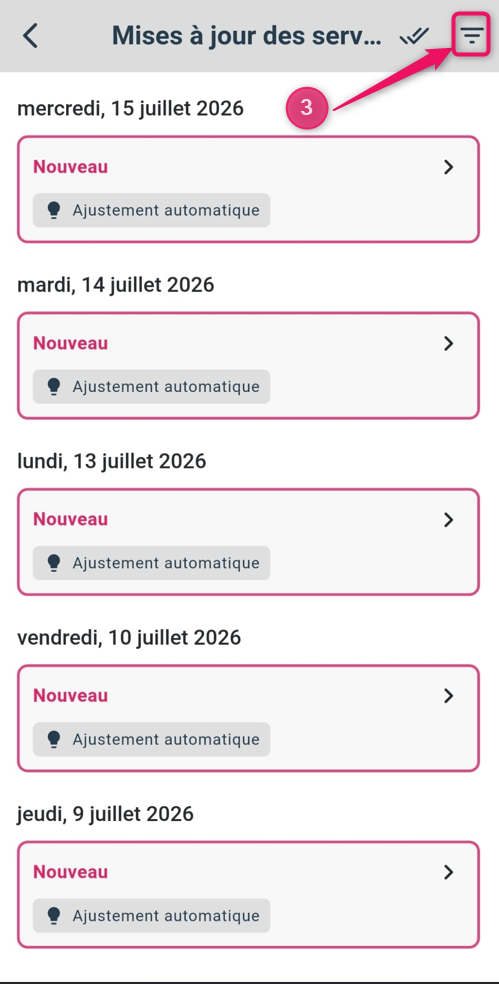Open the Nouveau card for 9 juillet

tap(249, 894)
